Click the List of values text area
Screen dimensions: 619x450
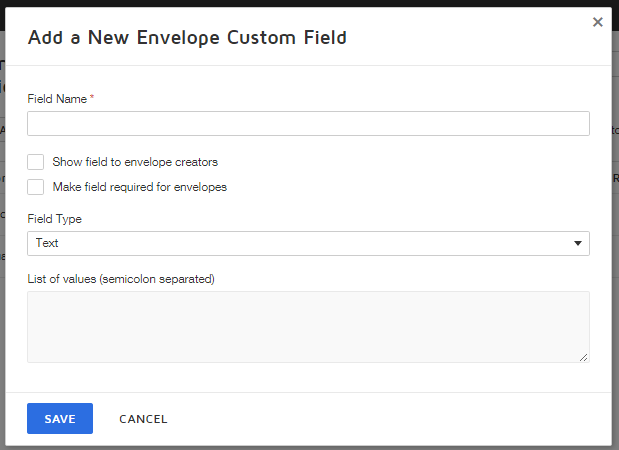point(308,327)
